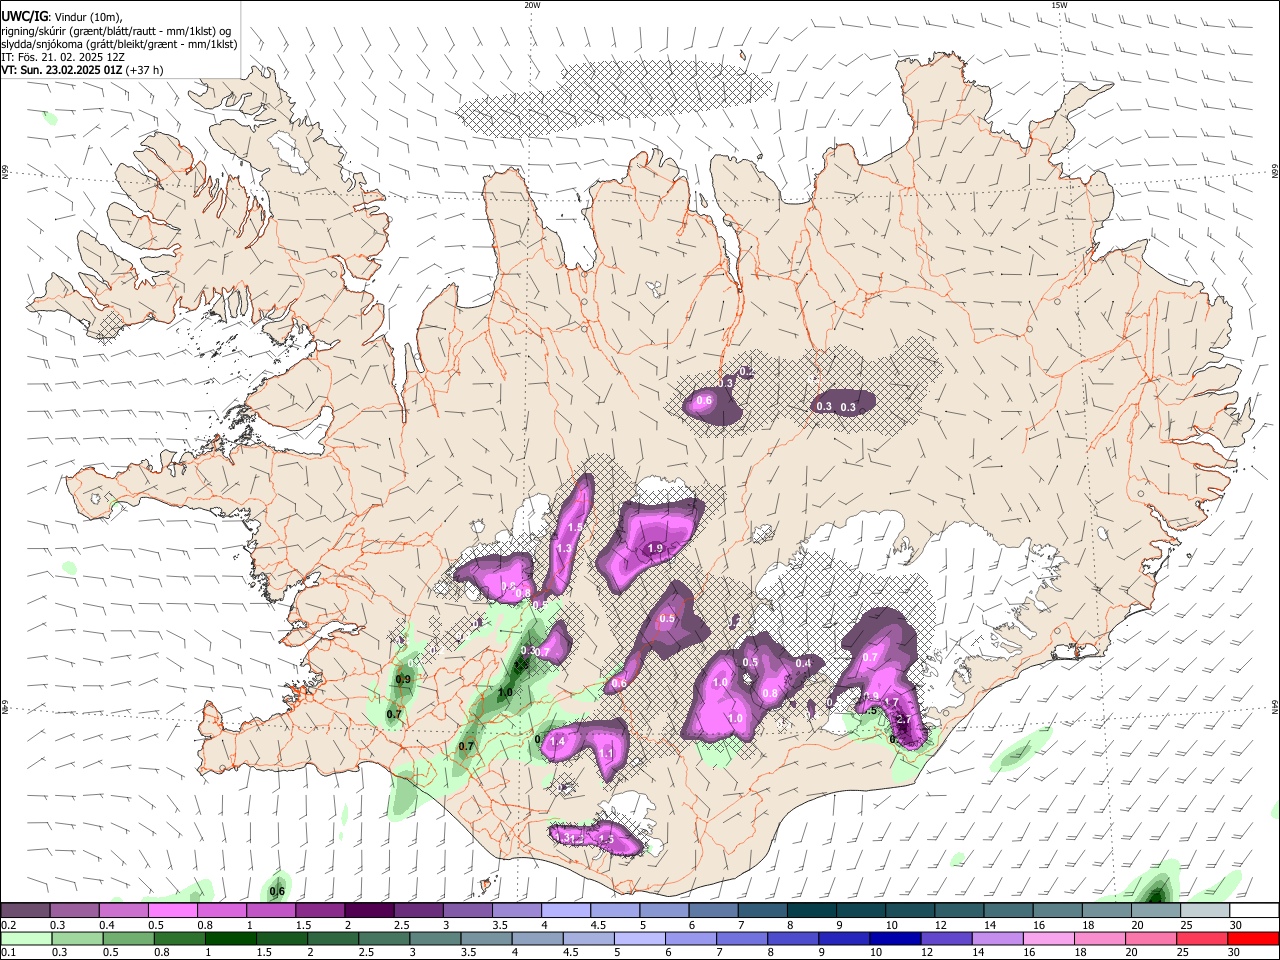This screenshot has width=1280, height=960.
Task: Click the snow scale swatch between 12 and 14
Action: (958, 910)
